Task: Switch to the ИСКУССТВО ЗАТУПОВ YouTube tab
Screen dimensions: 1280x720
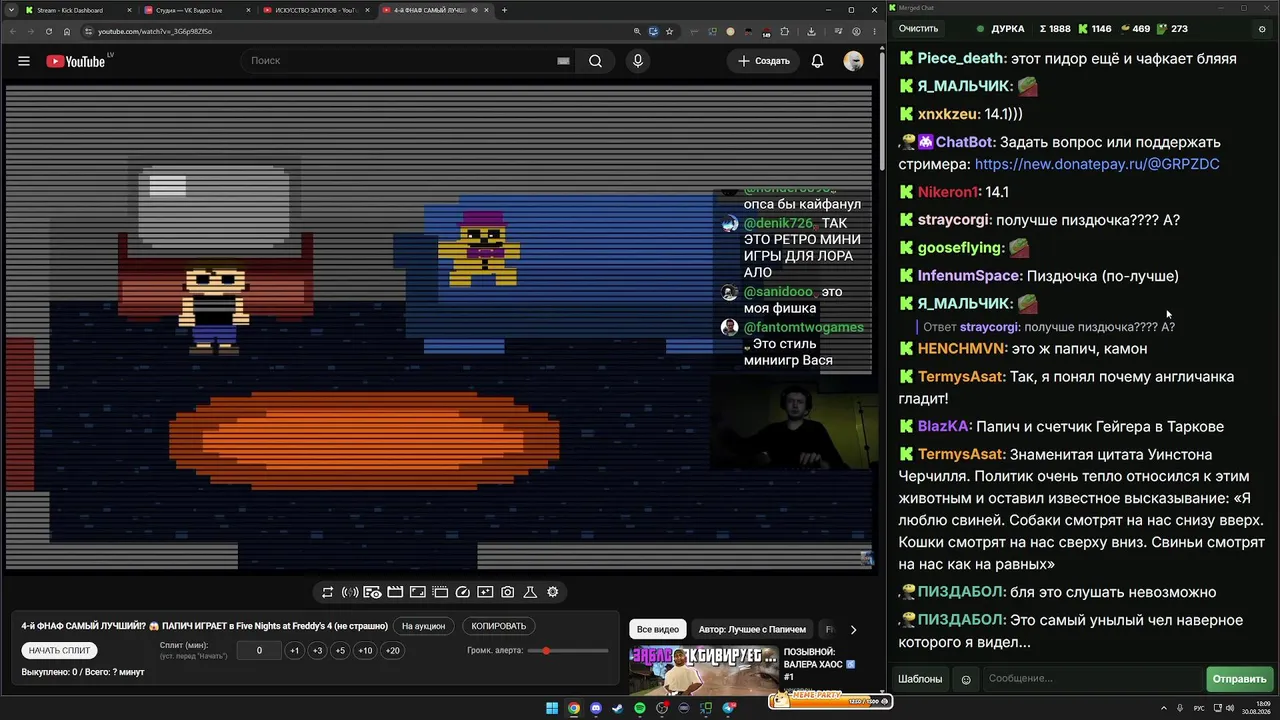Action: [313, 10]
